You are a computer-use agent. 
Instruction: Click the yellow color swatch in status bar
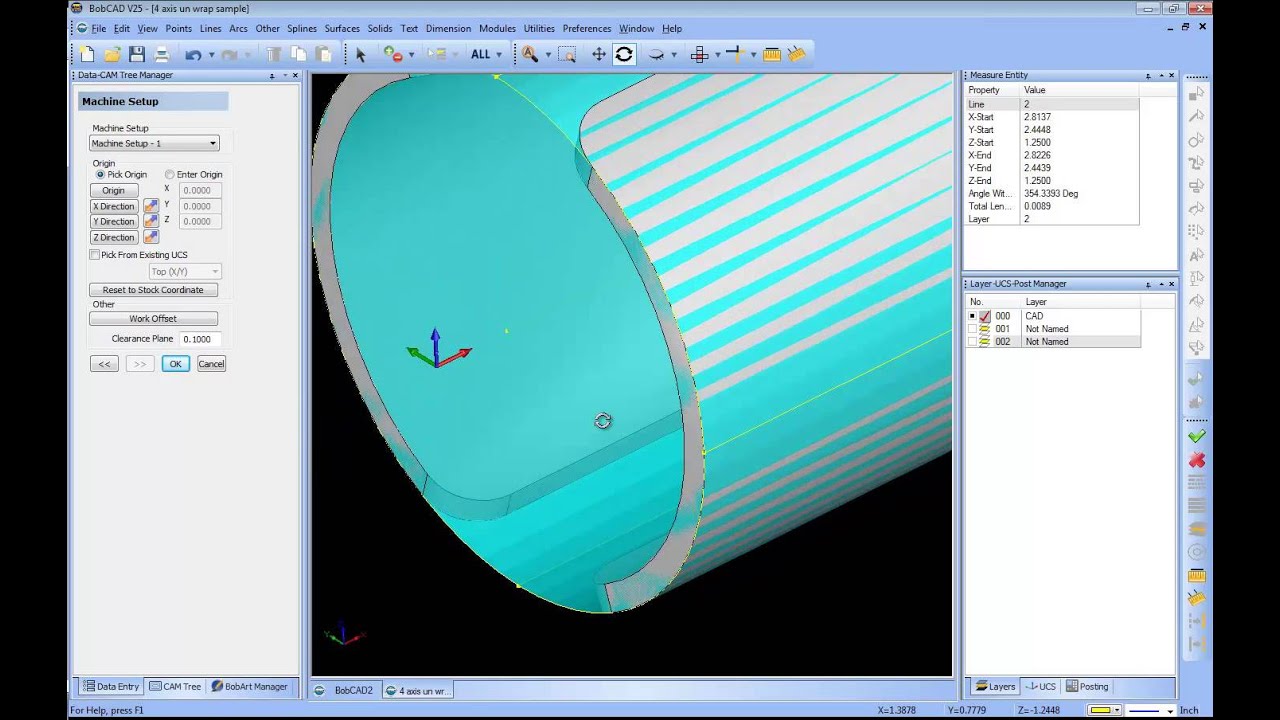(x=1101, y=711)
